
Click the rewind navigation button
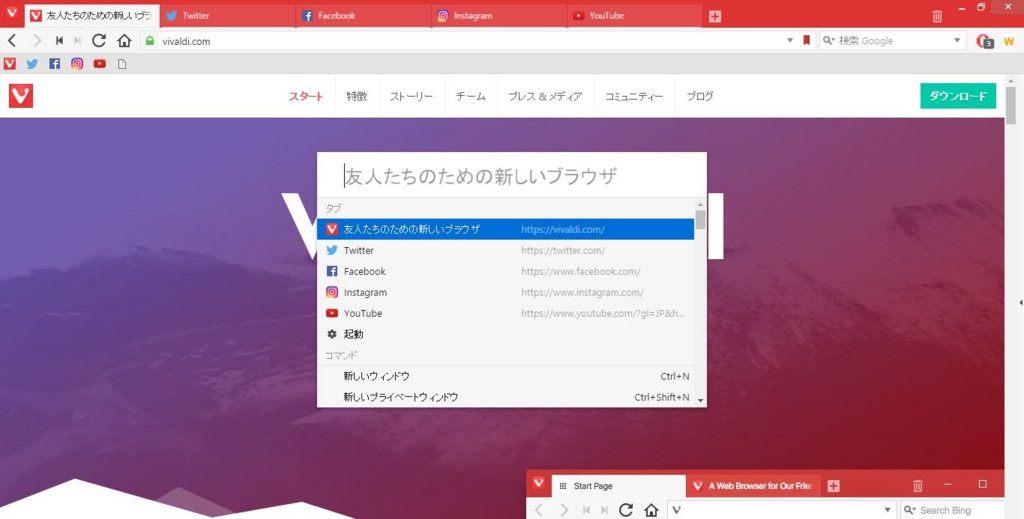(x=59, y=40)
